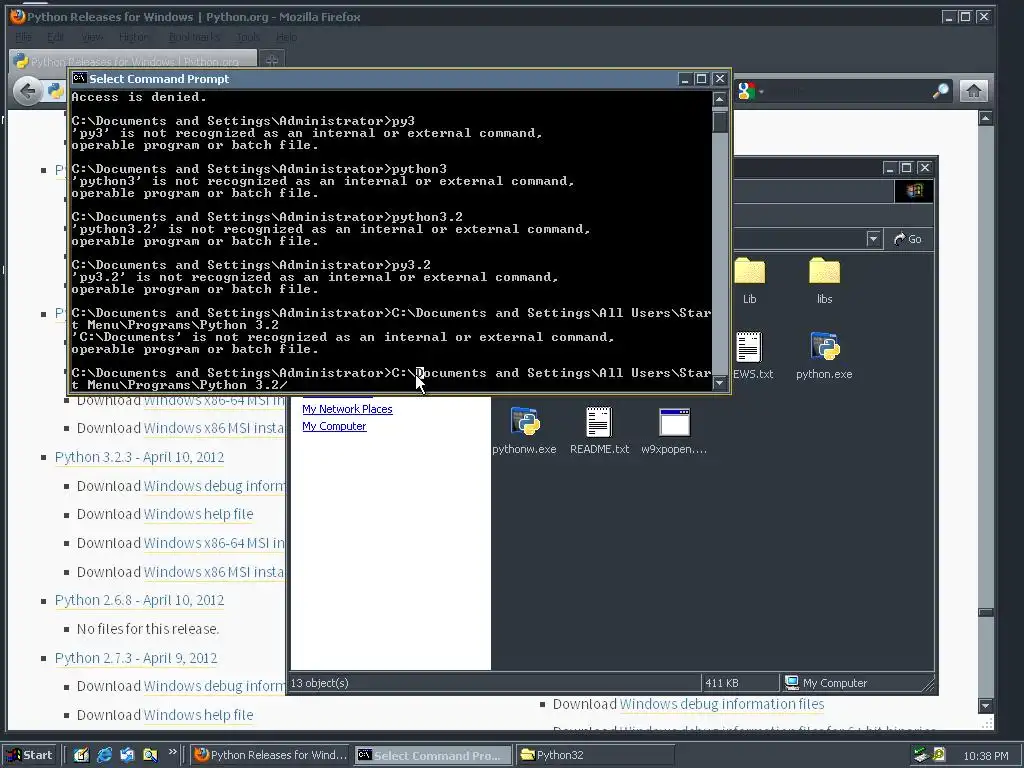Image resolution: width=1024 pixels, height=768 pixels.
Task: Select the Lib folder in Explorer window
Action: pyautogui.click(x=749, y=281)
